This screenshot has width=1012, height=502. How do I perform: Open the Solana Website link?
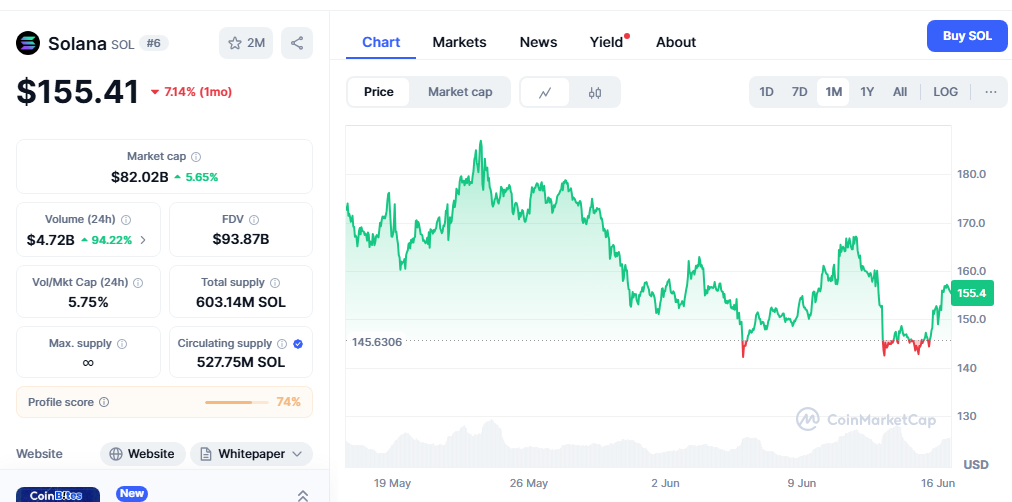point(143,454)
